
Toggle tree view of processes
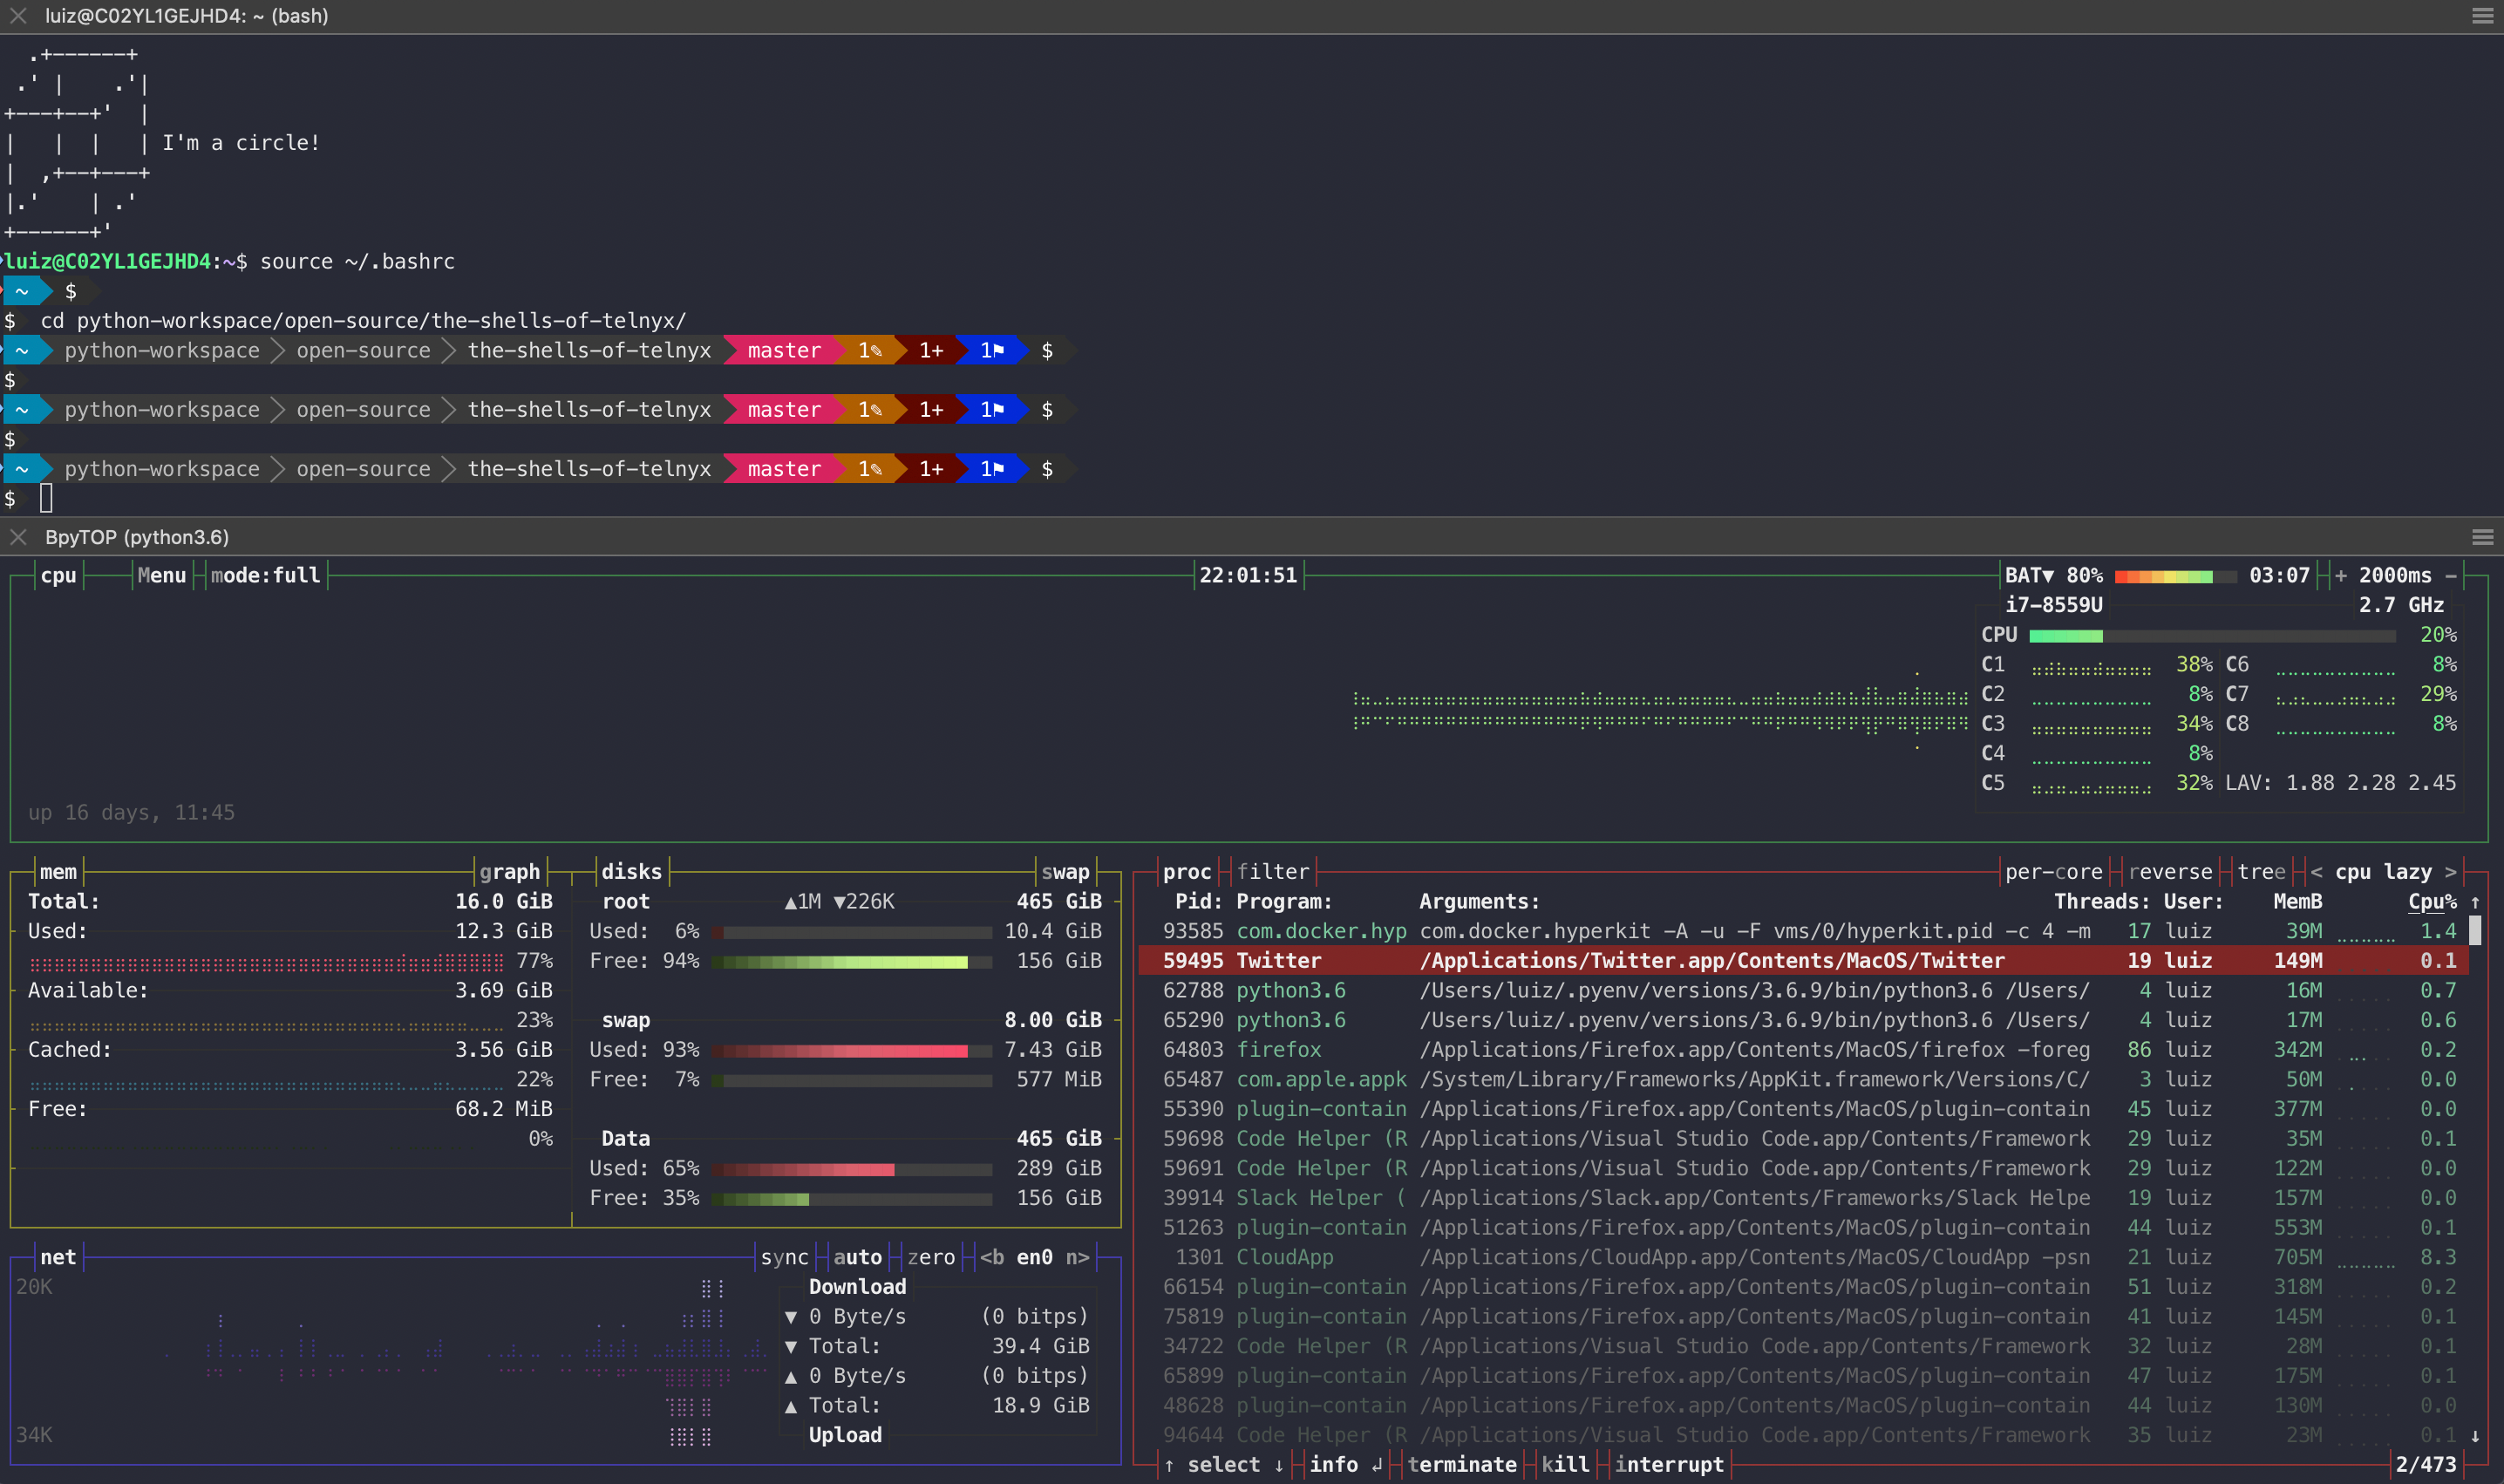coord(2261,872)
